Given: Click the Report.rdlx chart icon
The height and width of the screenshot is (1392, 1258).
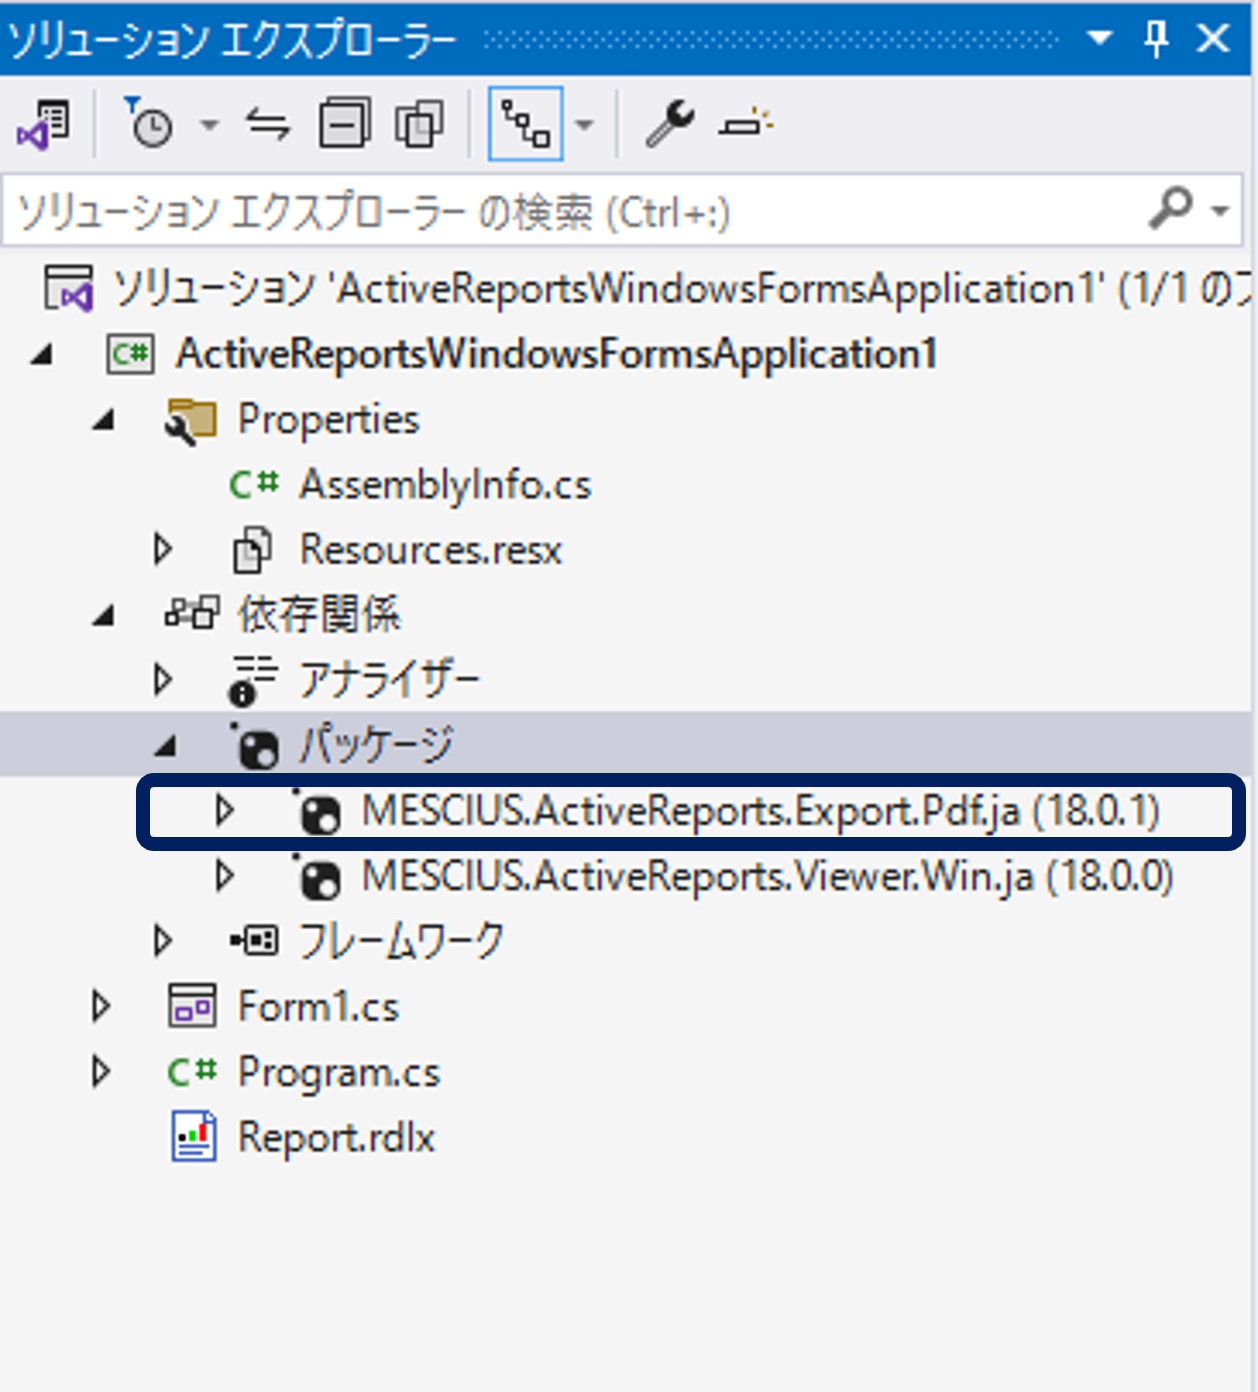Looking at the screenshot, I should click(193, 1137).
